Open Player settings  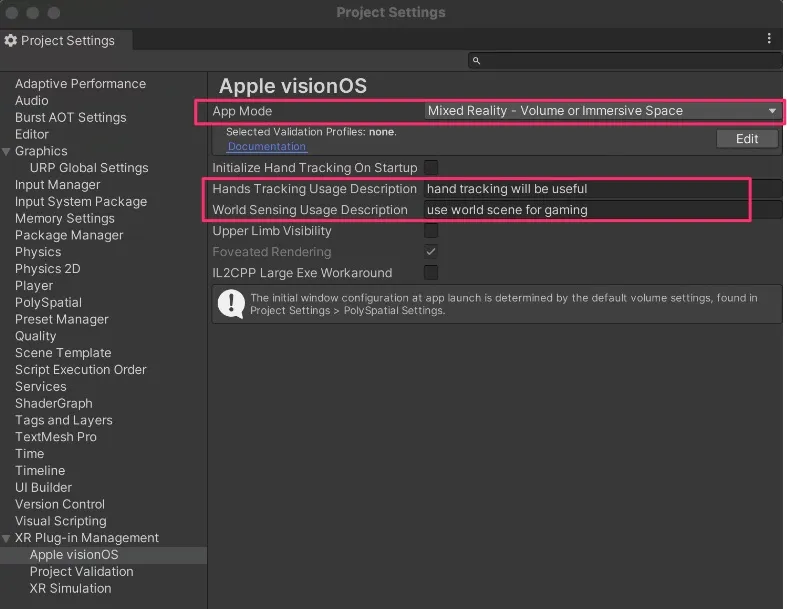[34, 286]
